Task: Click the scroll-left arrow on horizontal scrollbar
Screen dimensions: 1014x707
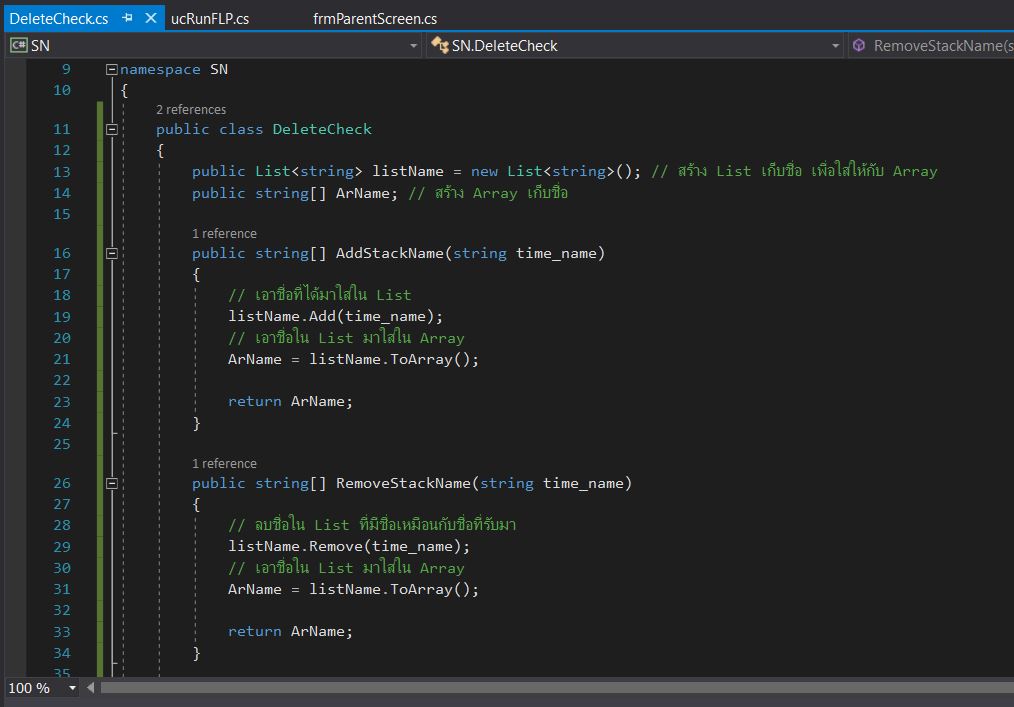Action: (x=91, y=688)
